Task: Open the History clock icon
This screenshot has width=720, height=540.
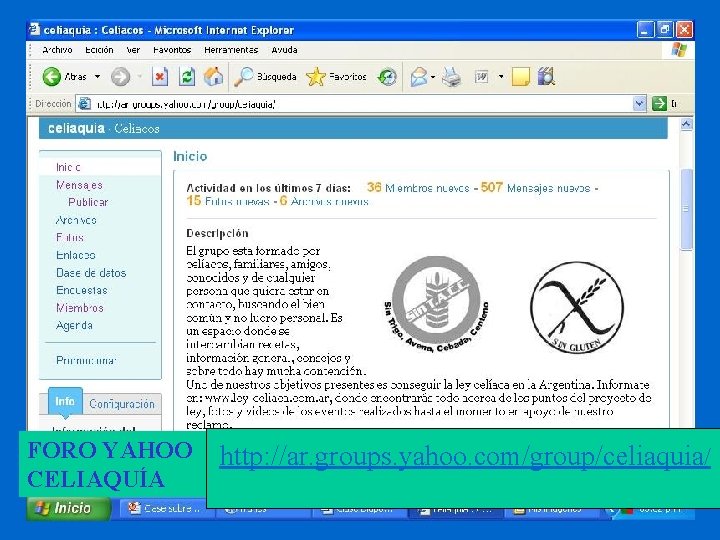Action: (x=387, y=77)
